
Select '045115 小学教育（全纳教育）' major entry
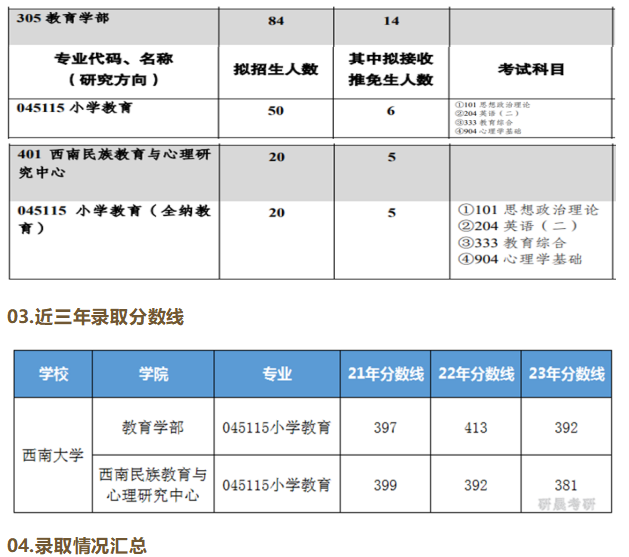click(x=114, y=219)
